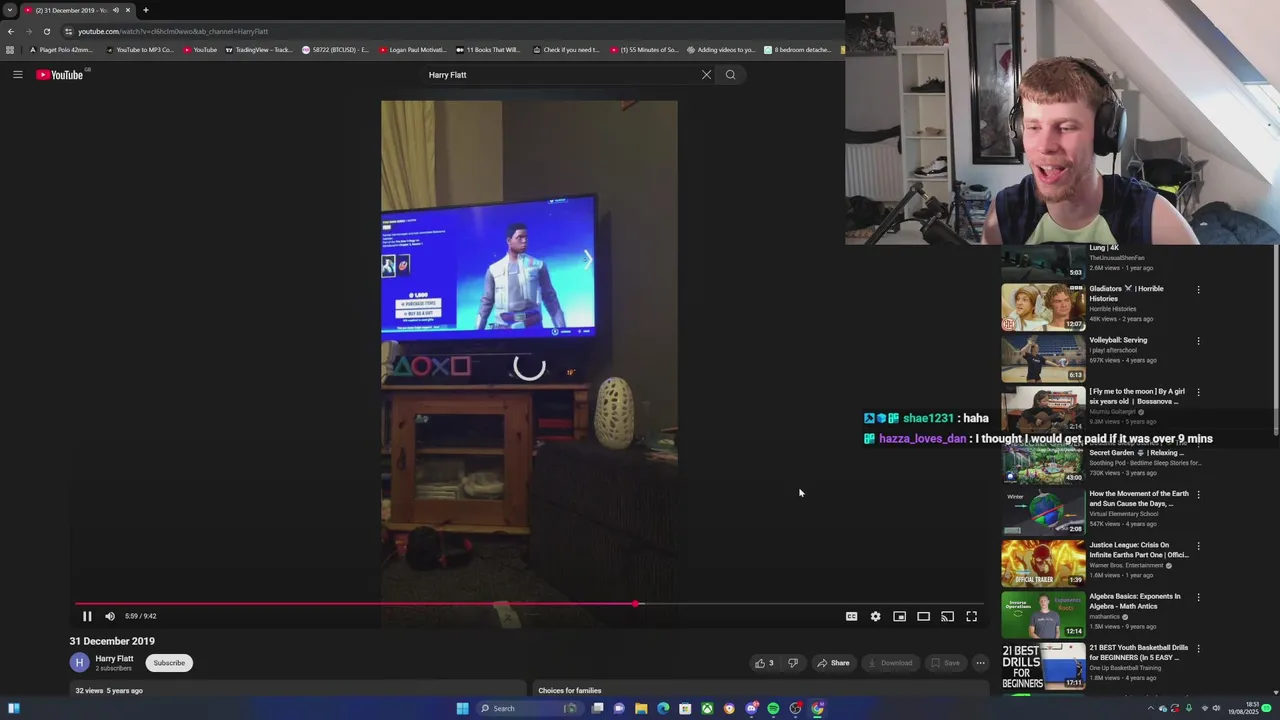Open Justice League Crisis trailer thumbnail
This screenshot has height=720, width=1280.
click(x=1043, y=563)
